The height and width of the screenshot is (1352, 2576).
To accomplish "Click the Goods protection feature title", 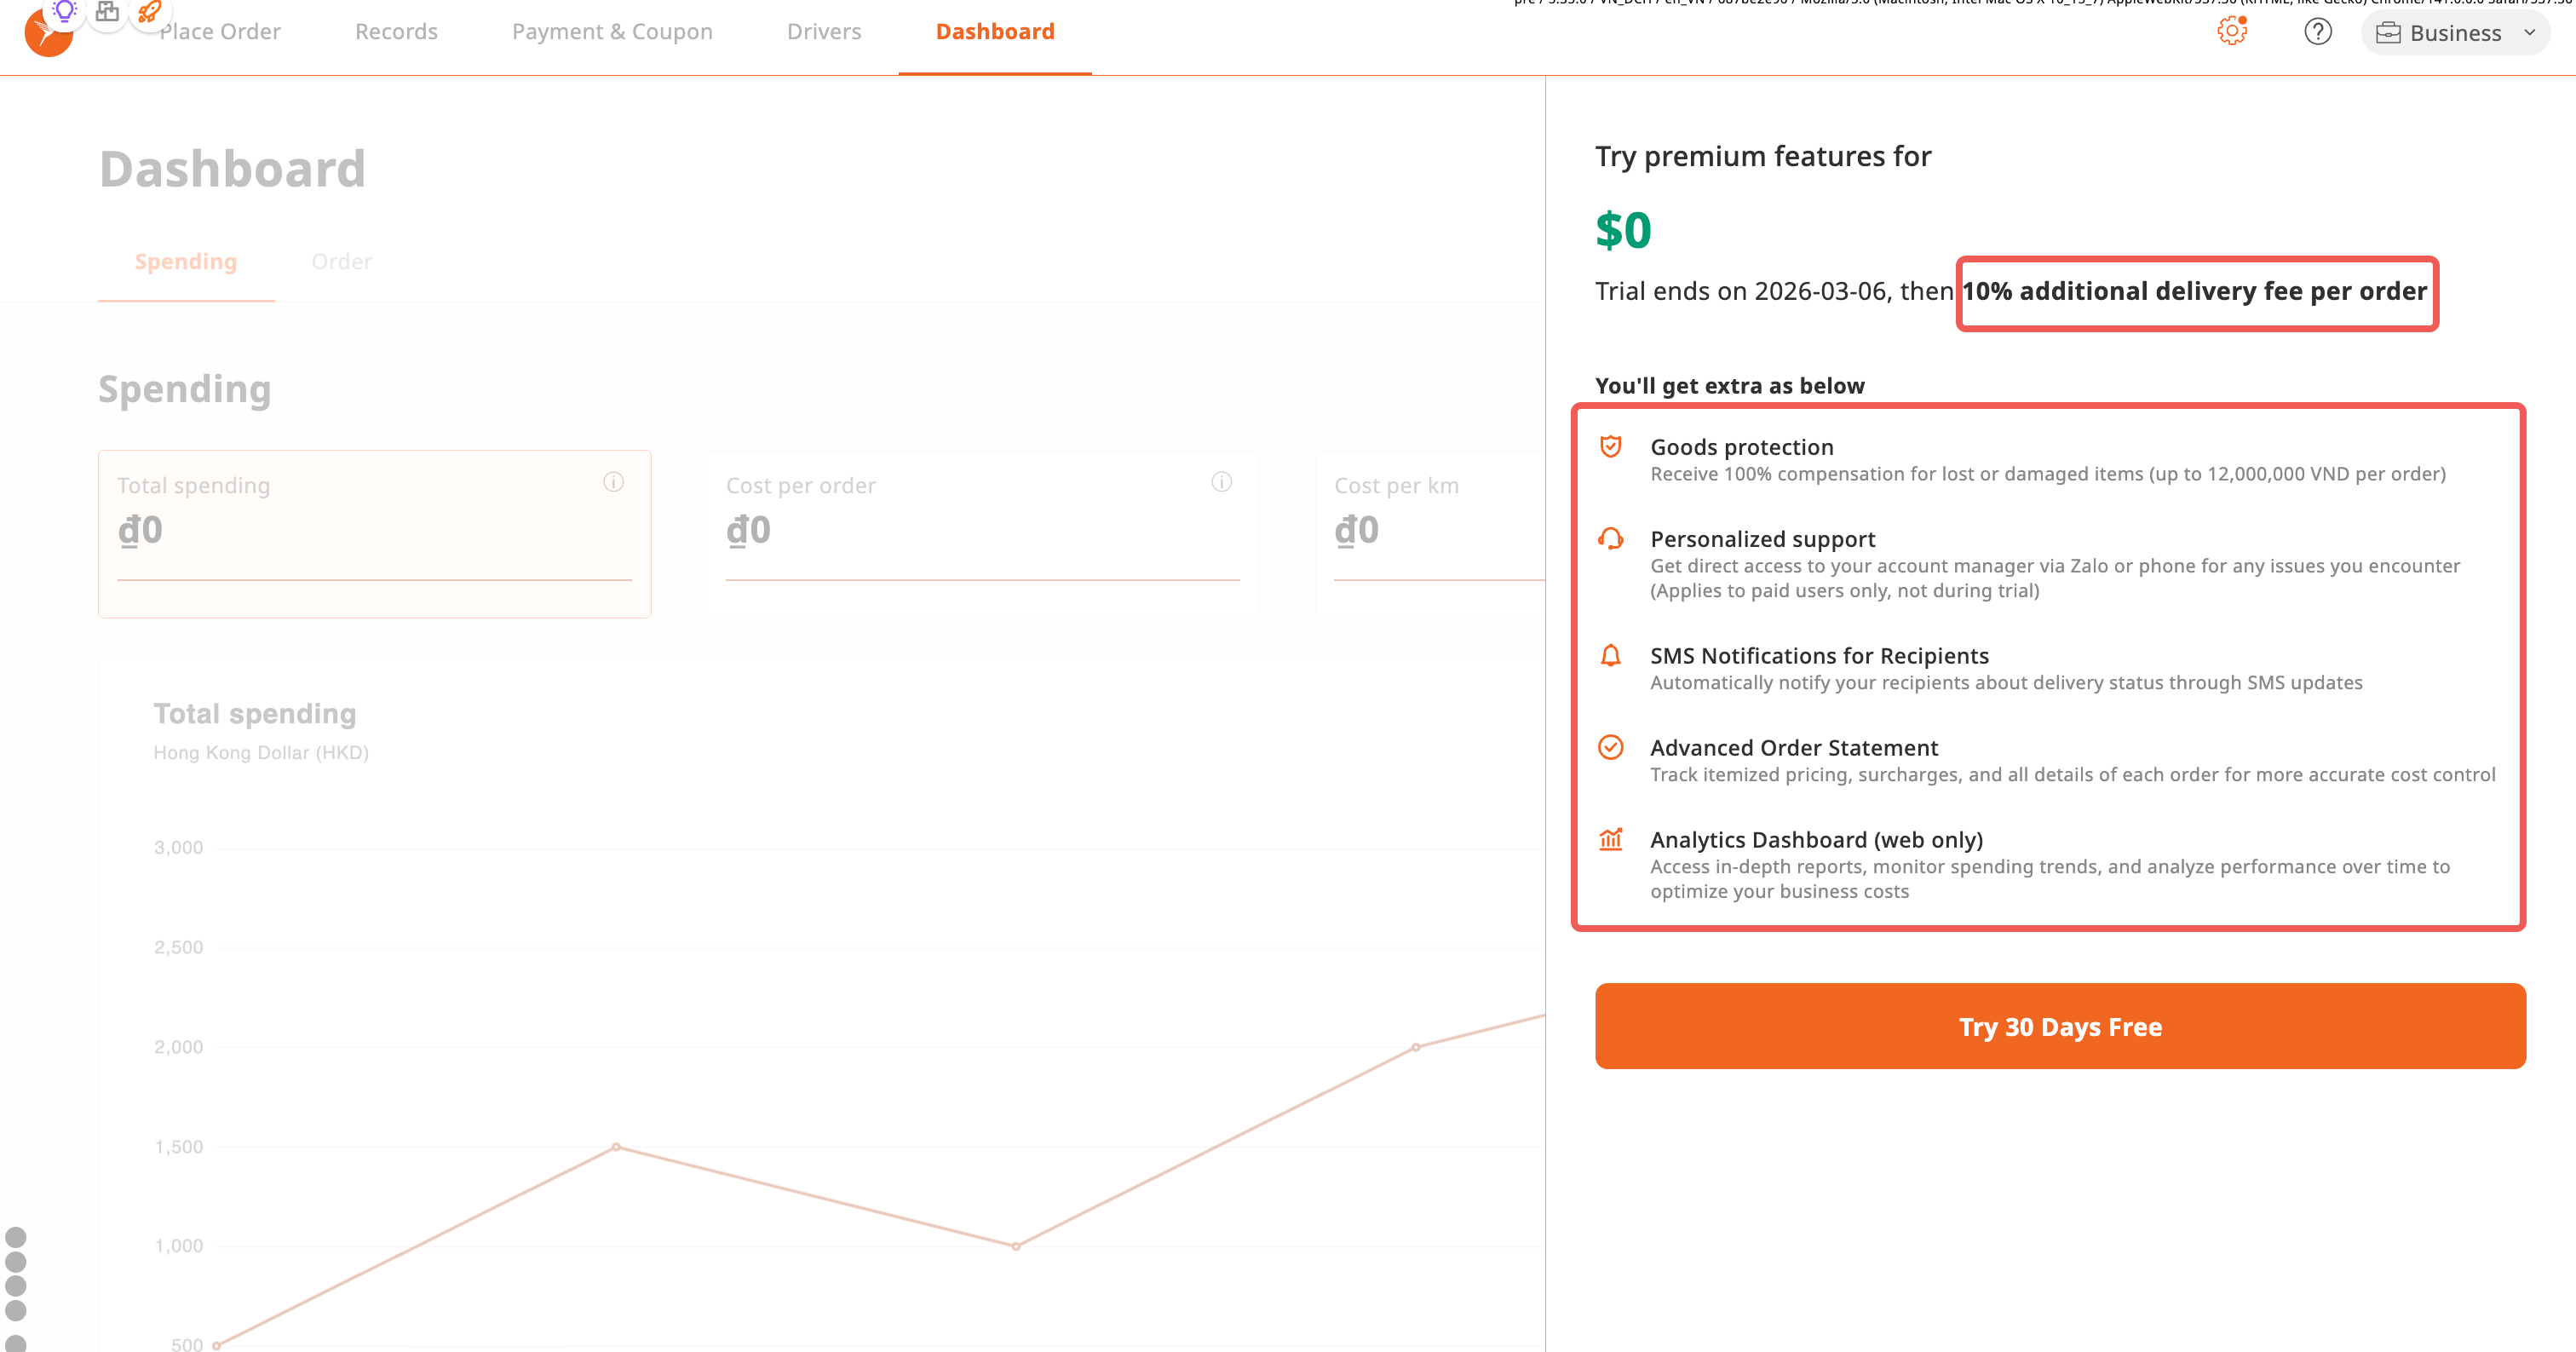I will 1742,447.
